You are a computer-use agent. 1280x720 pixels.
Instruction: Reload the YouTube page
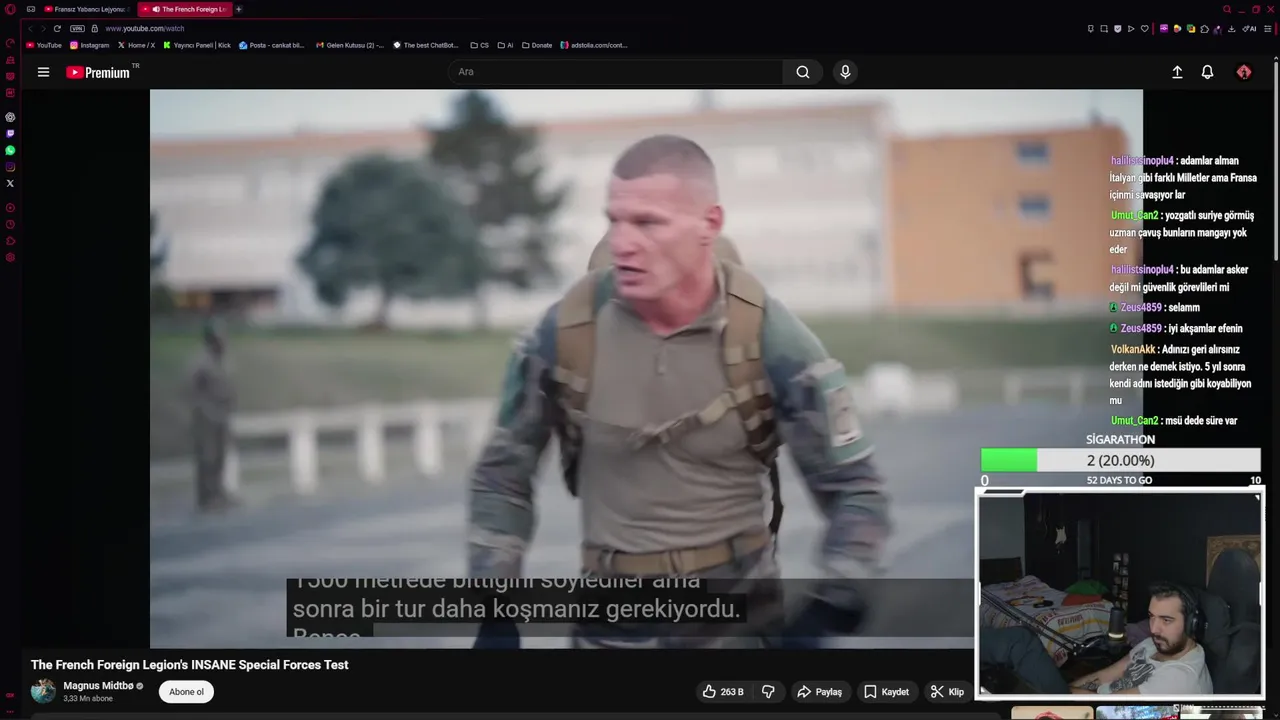57,28
